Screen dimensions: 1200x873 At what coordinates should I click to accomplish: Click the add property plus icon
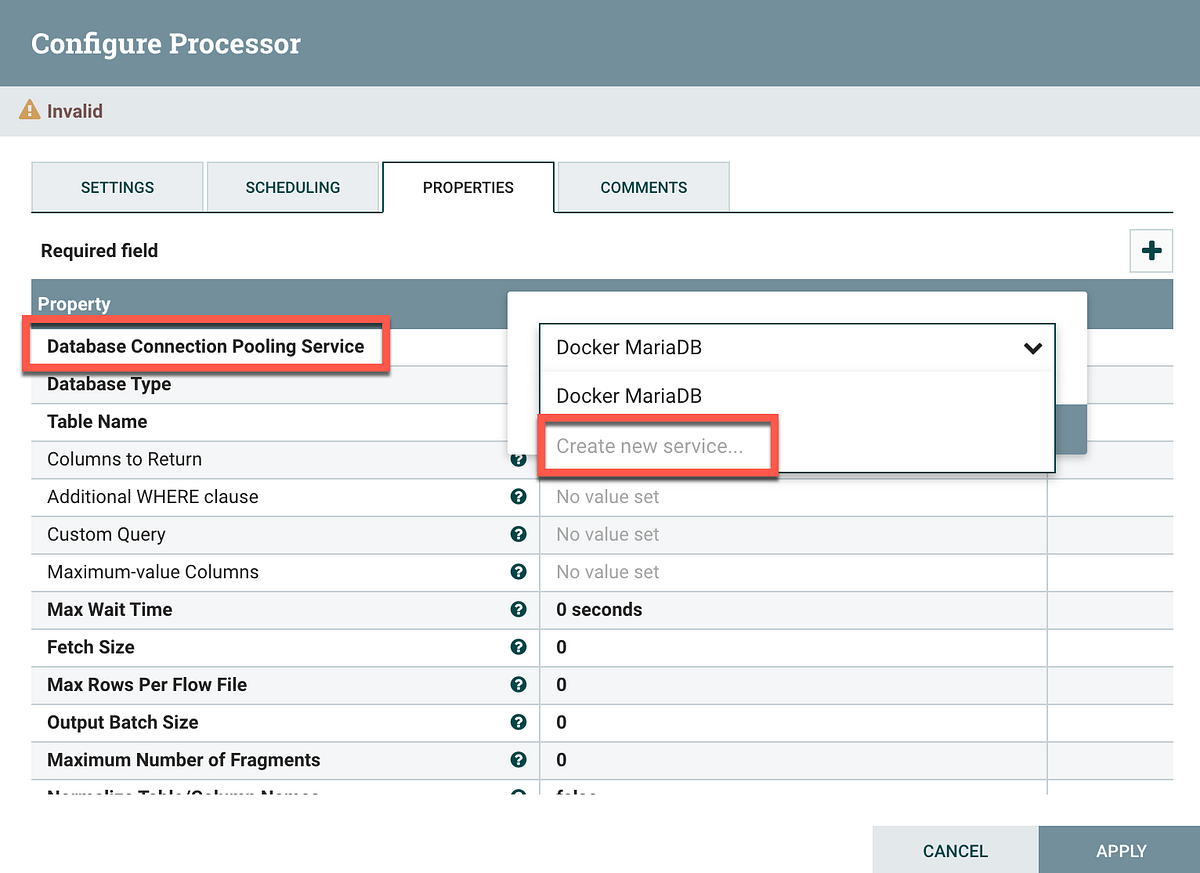tap(1150, 251)
